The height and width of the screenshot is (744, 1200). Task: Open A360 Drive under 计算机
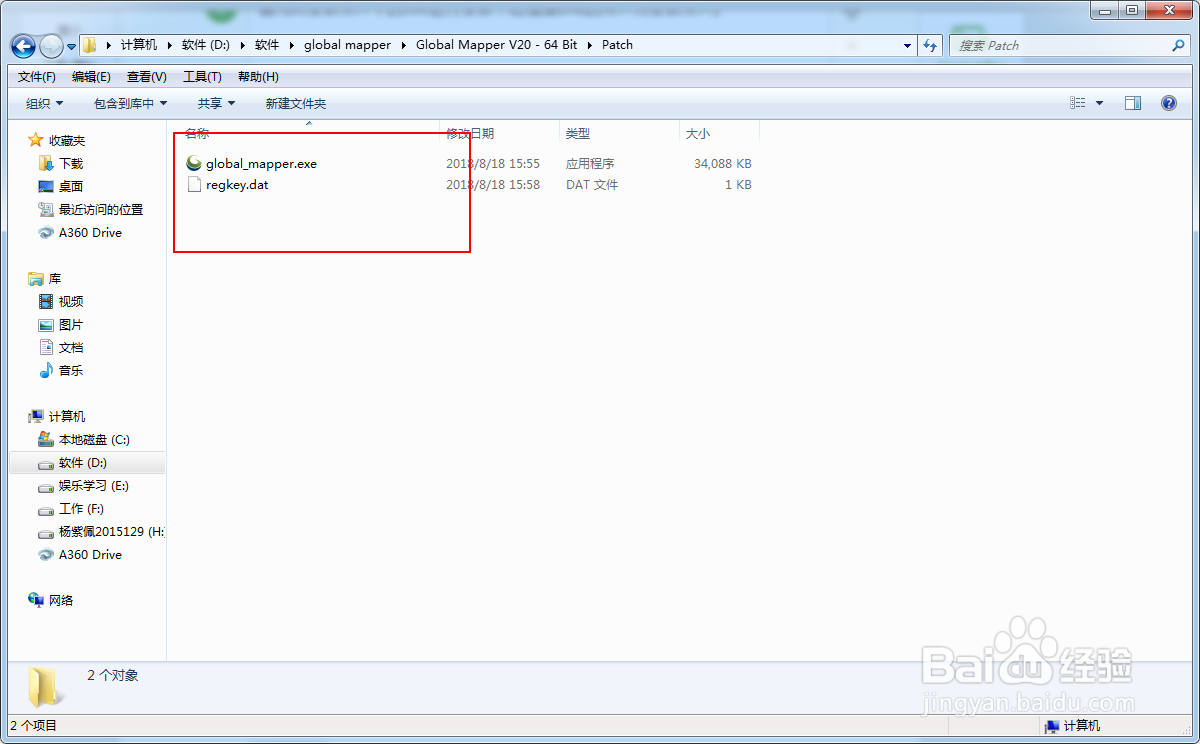pos(90,554)
